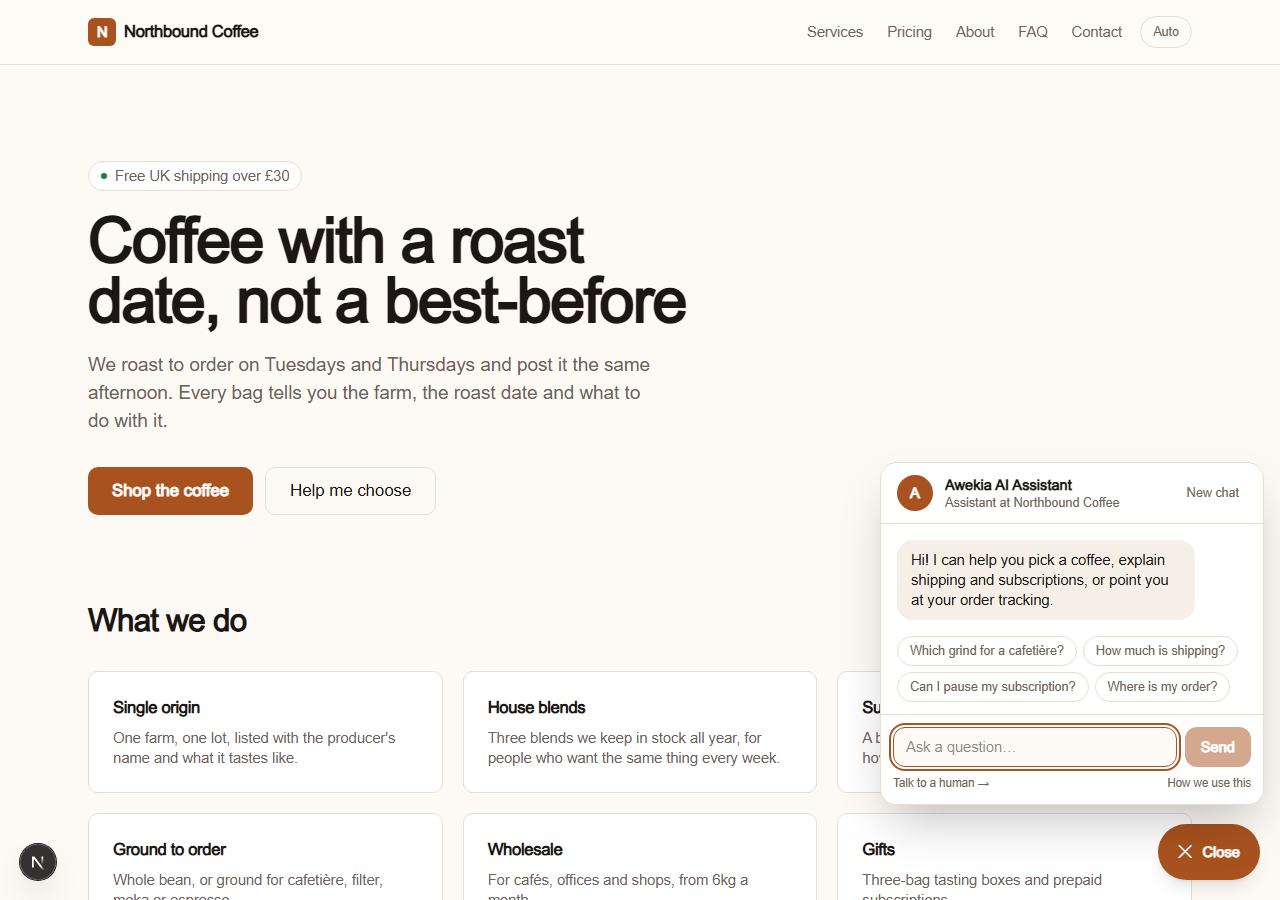
Task: Click the Help me choose button
Action: click(x=350, y=491)
